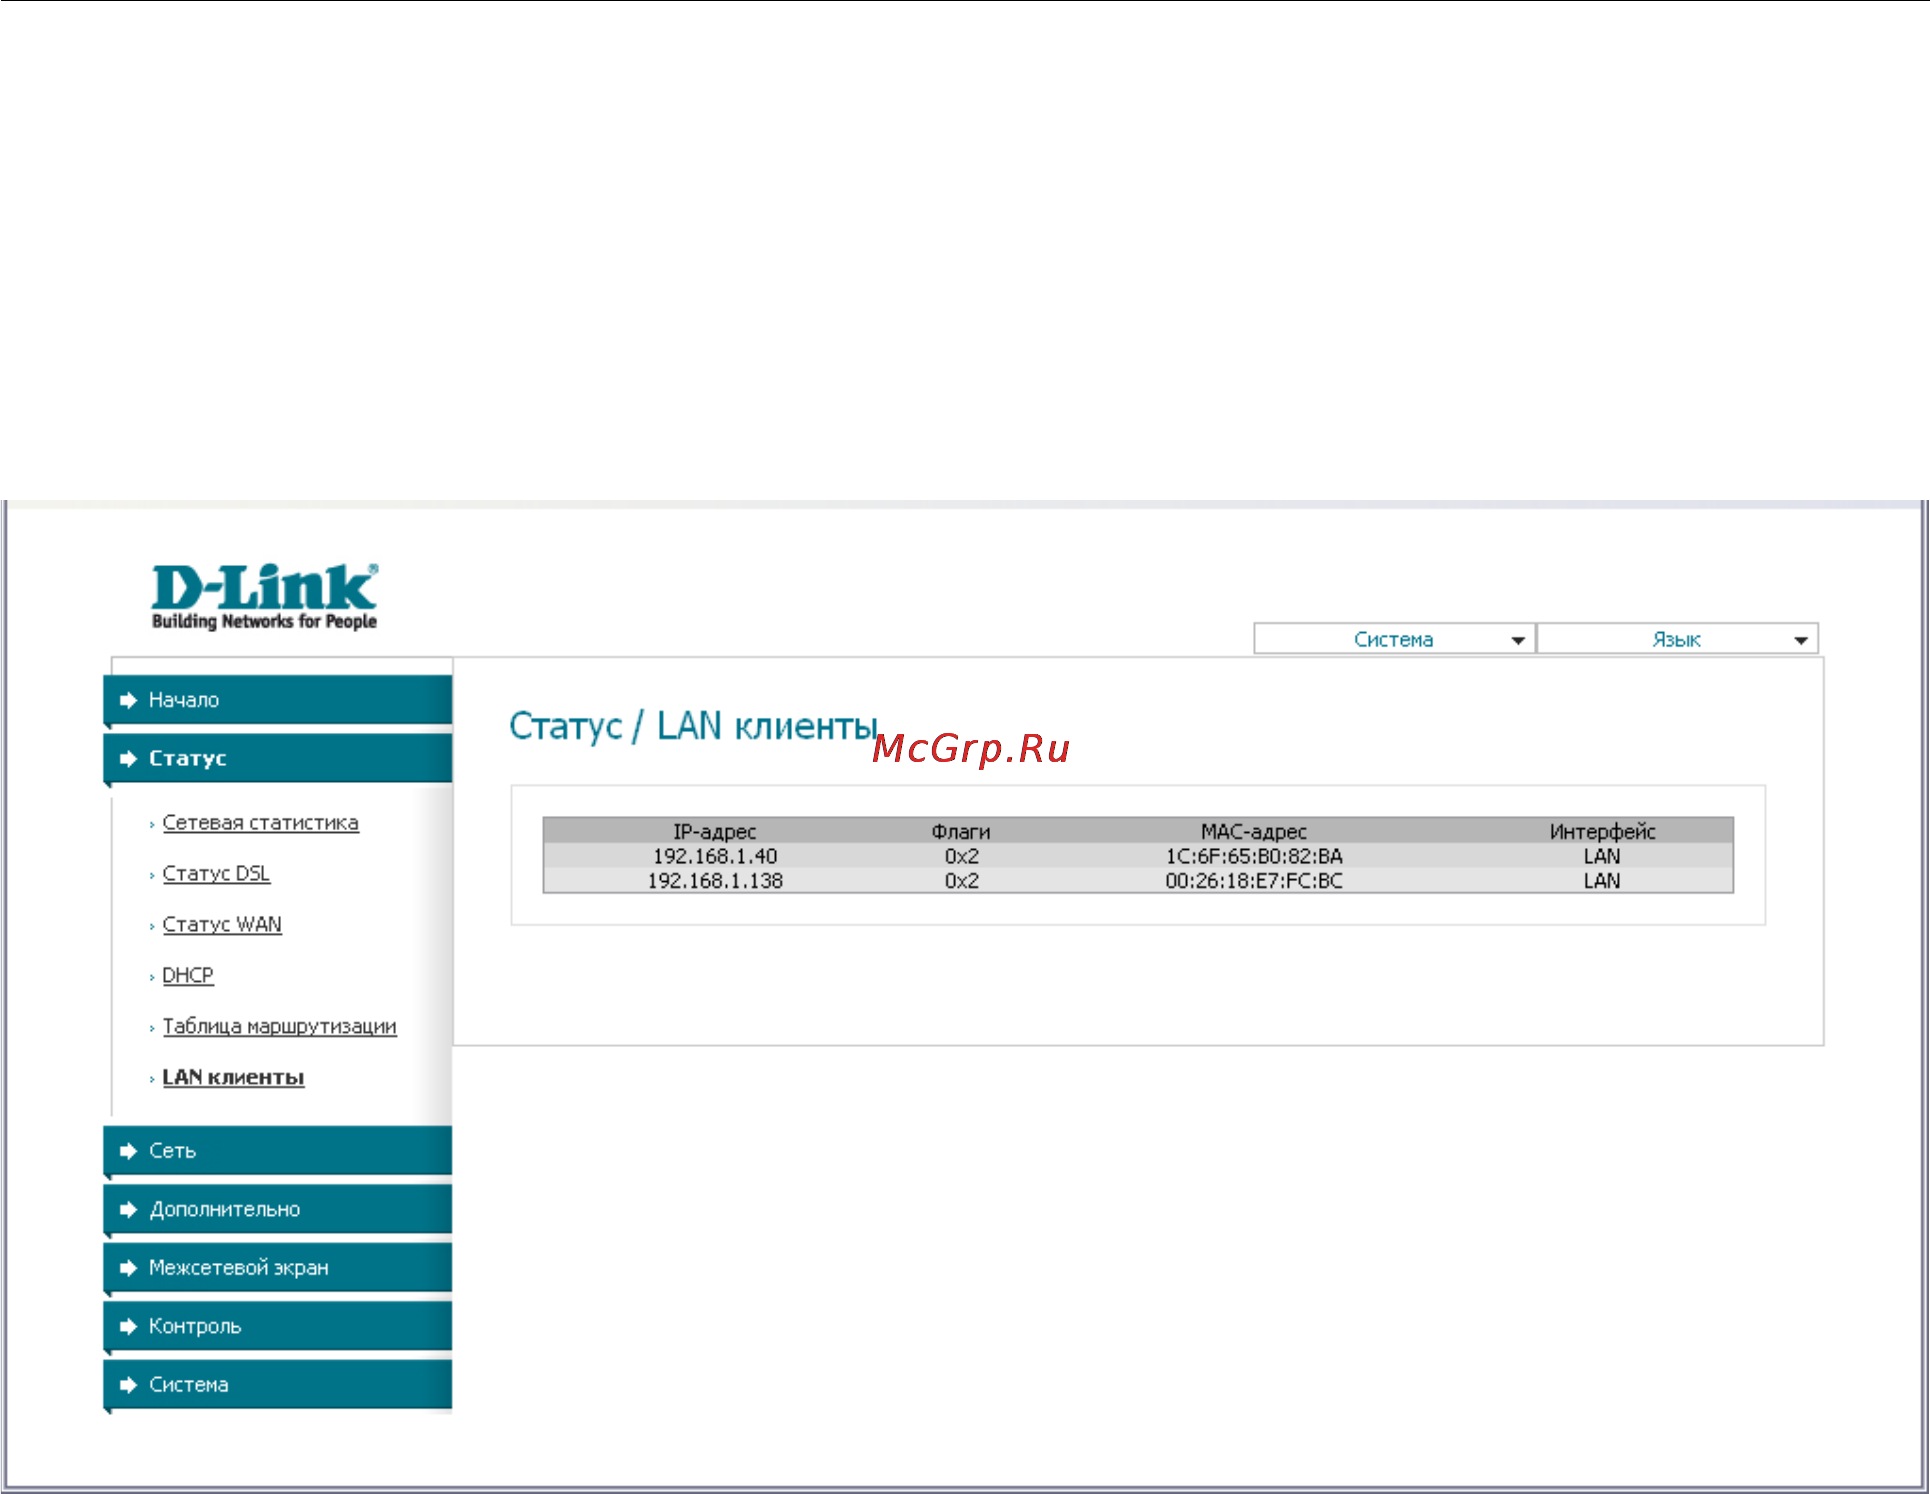The width and height of the screenshot is (1930, 1494).
Task: Open the Статус DSL link
Action: [x=216, y=874]
